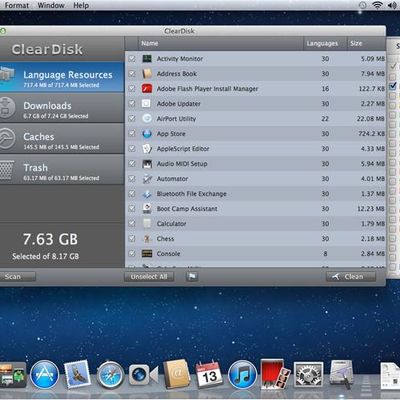
Task: Select the Bluetooth File Exchange row name
Action: coord(191,194)
